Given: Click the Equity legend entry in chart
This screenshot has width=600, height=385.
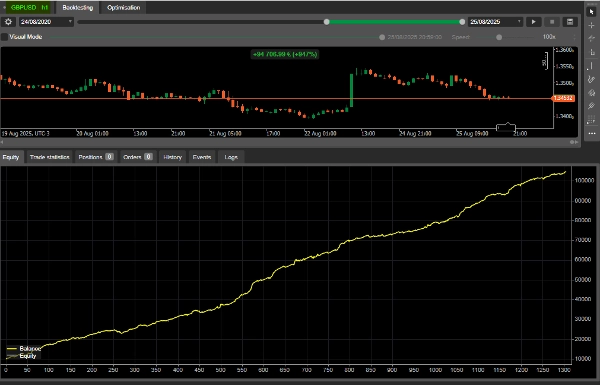Looking at the screenshot, I should (x=22, y=356).
